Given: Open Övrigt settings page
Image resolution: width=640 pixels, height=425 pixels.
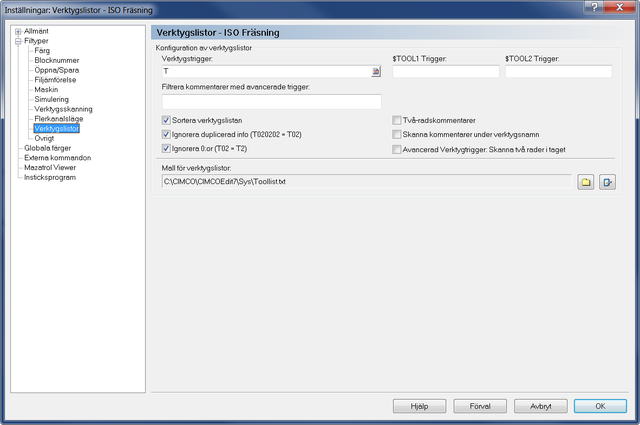Looking at the screenshot, I should [x=44, y=138].
